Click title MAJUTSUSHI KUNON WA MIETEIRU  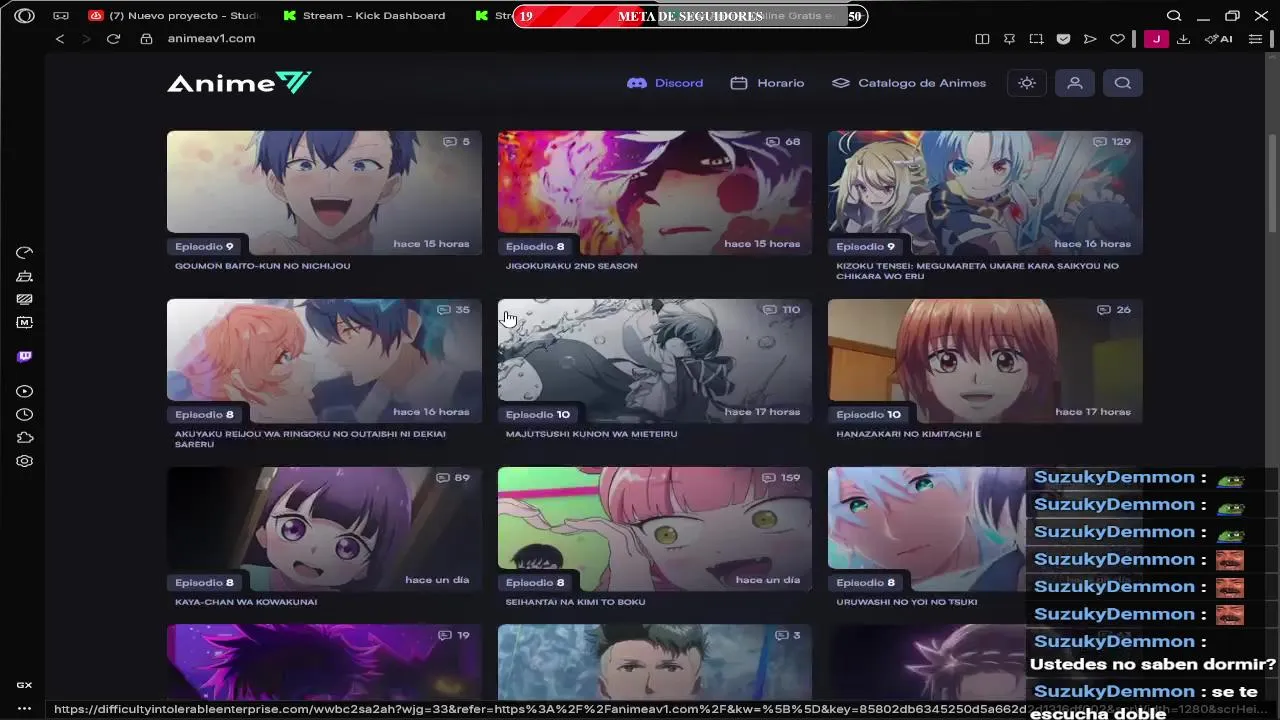pos(592,434)
